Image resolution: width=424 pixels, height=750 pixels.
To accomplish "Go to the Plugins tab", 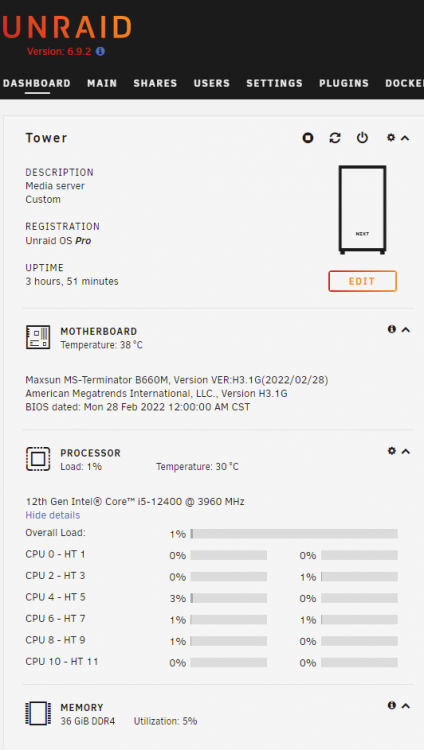I will (x=344, y=83).
